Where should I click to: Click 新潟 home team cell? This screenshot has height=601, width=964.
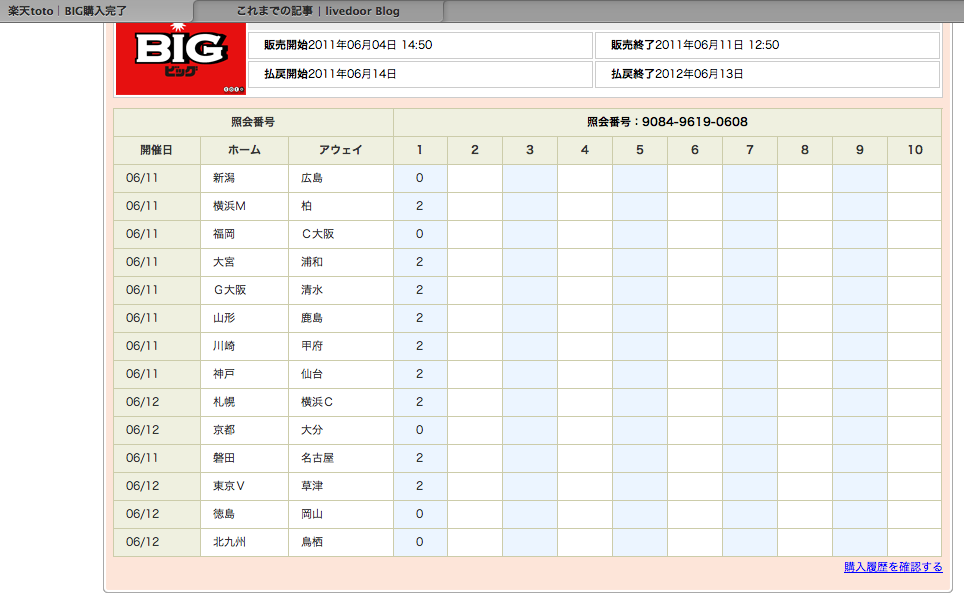(x=244, y=178)
